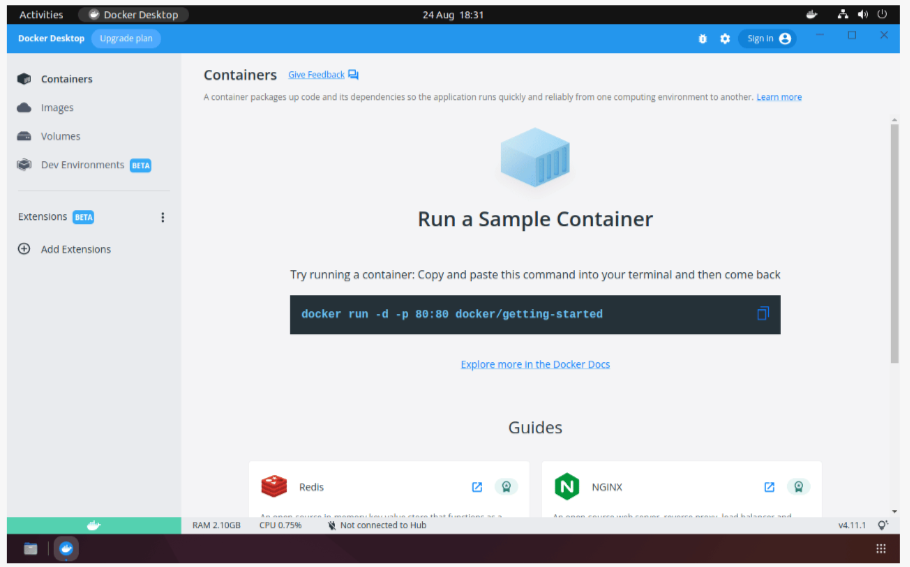Click the large container cube illustration
Screen dimensions: 910x567
click(535, 157)
